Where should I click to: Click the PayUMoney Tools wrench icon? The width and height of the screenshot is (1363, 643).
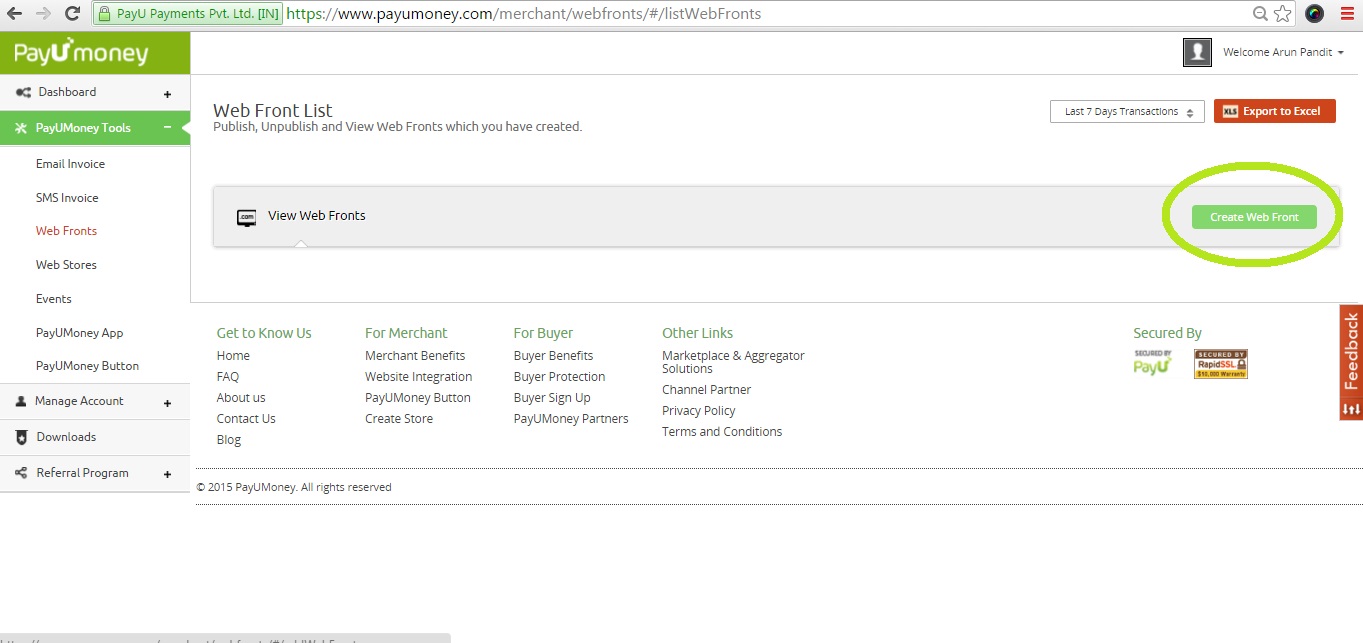(x=21, y=128)
